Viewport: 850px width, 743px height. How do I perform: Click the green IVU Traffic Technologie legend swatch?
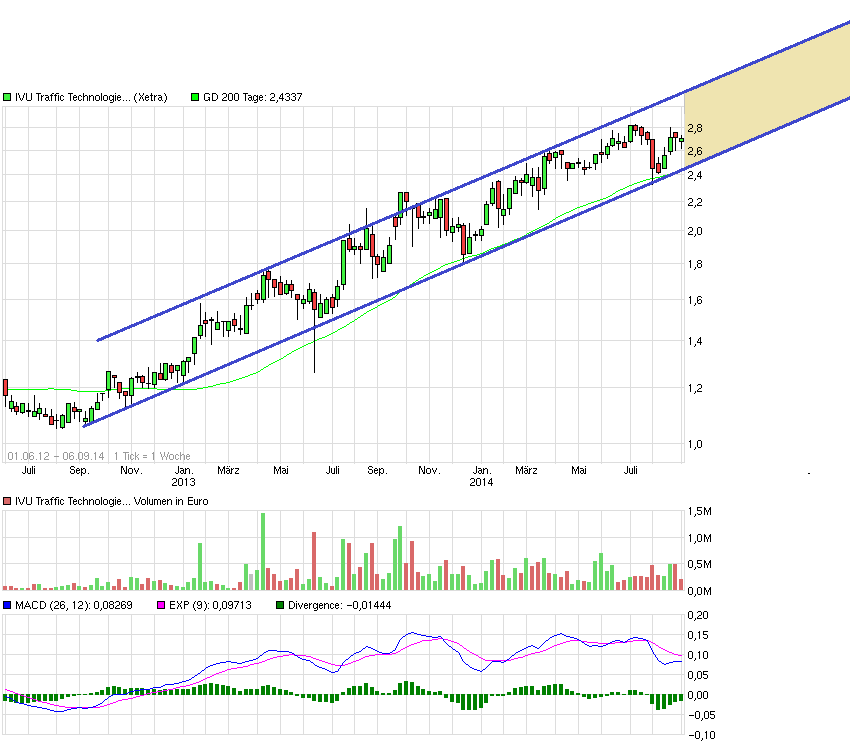(7, 98)
